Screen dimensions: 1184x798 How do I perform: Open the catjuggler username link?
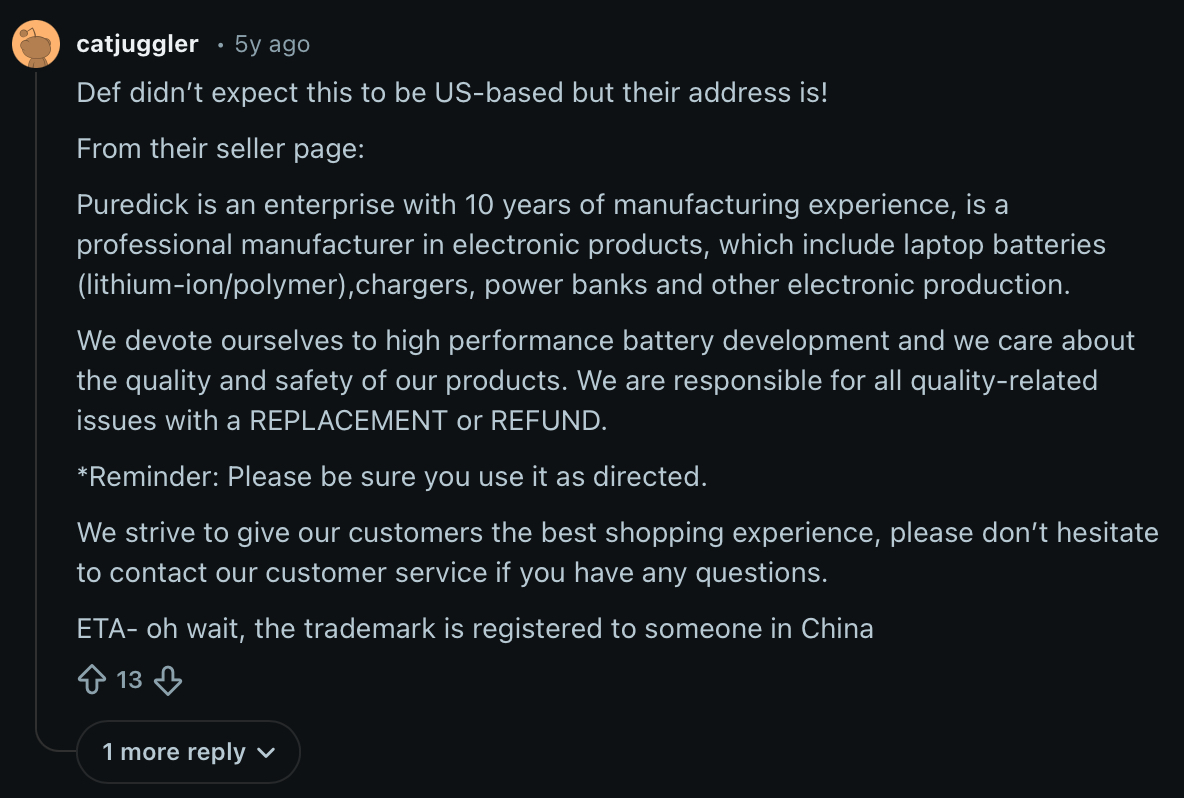pyautogui.click(x=137, y=45)
